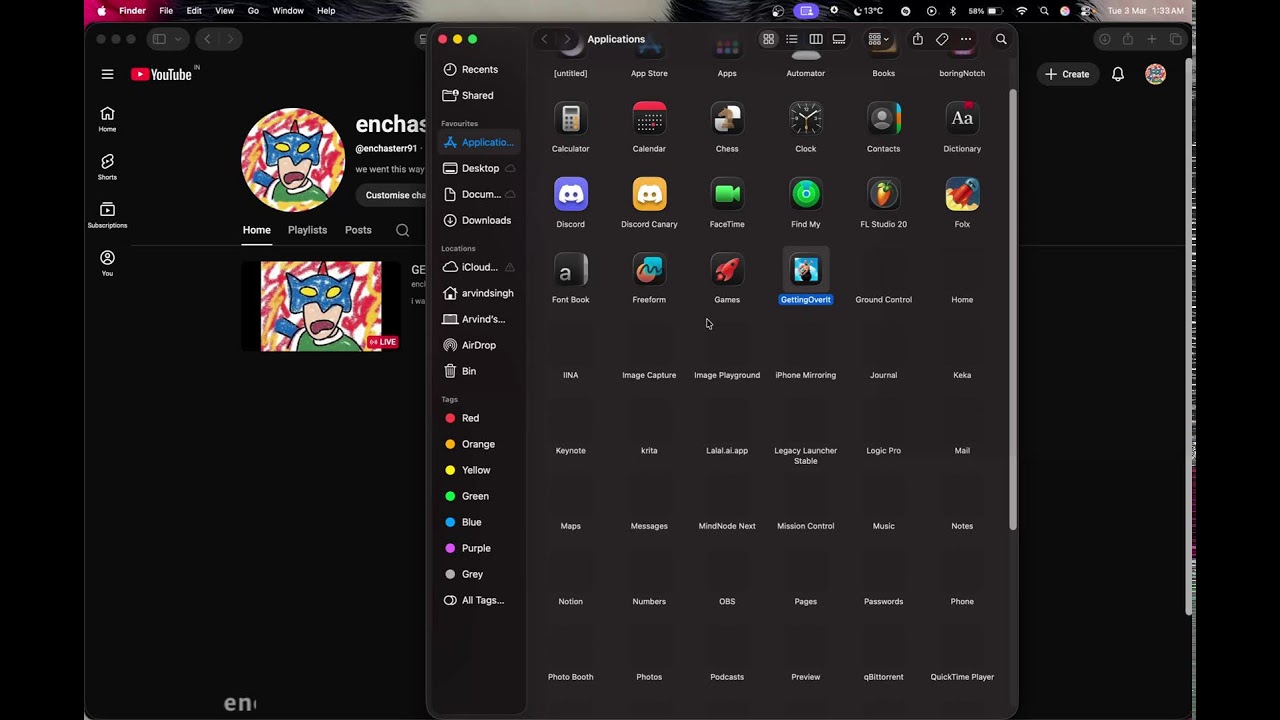1280x720 pixels.
Task: Open the Finder more actions menu
Action: [x=966, y=39]
